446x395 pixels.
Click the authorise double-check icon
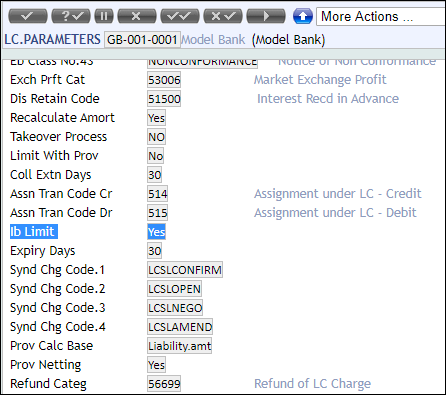180,16
